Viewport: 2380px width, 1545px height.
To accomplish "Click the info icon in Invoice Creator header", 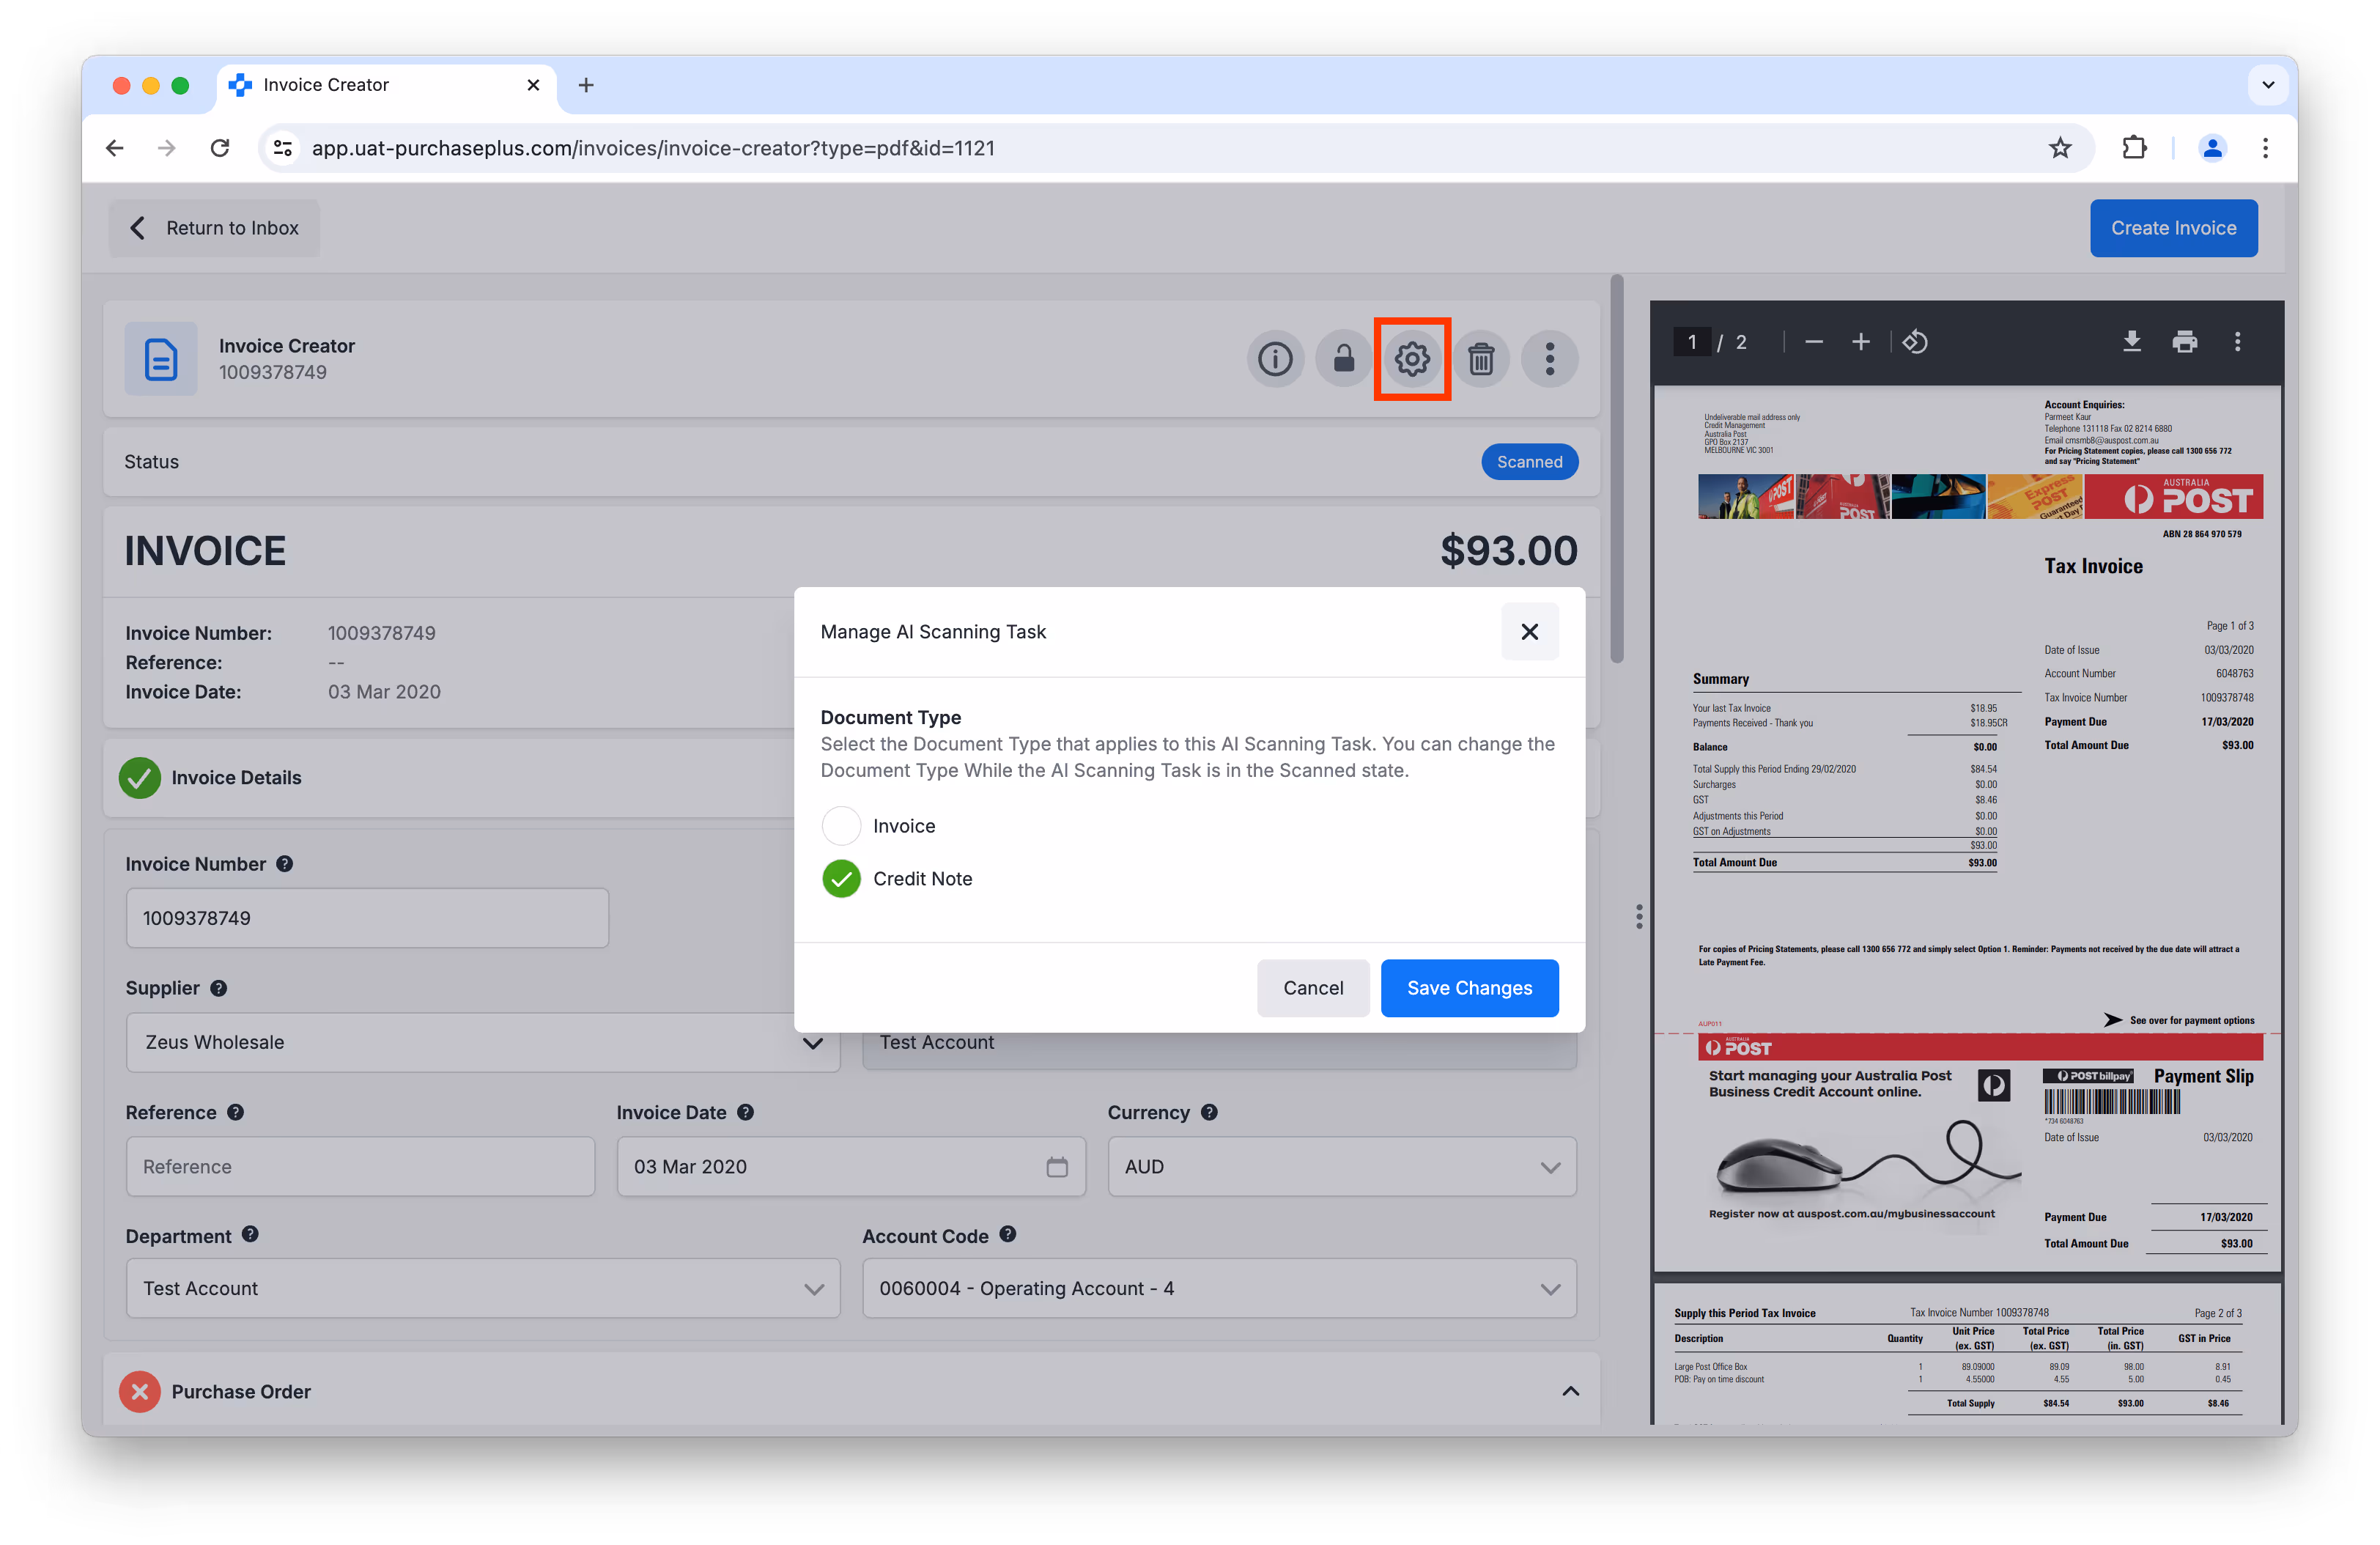I will (1274, 359).
